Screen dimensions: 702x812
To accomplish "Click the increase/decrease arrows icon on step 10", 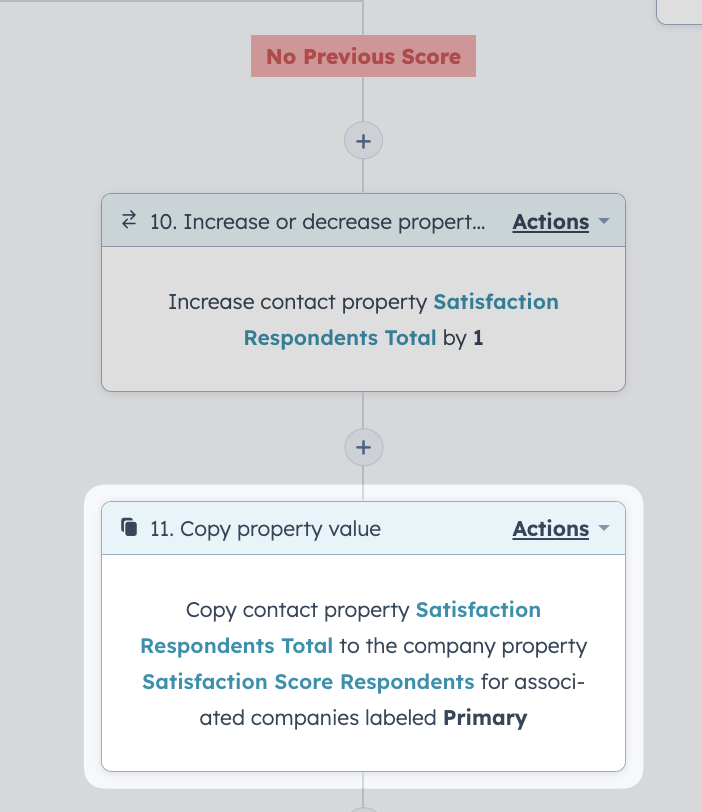I will (129, 220).
